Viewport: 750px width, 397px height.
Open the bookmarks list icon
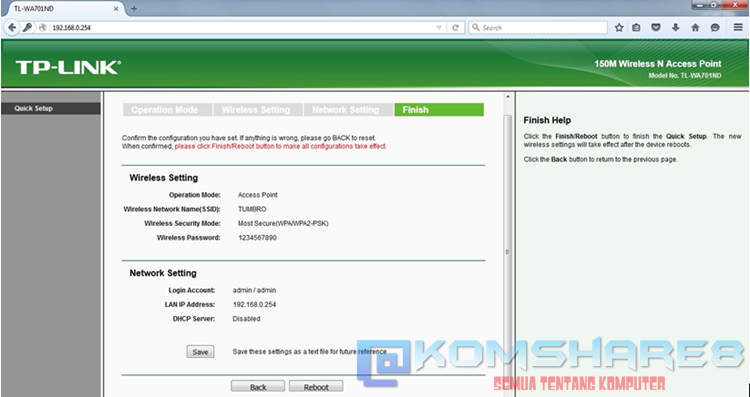pyautogui.click(x=636, y=28)
